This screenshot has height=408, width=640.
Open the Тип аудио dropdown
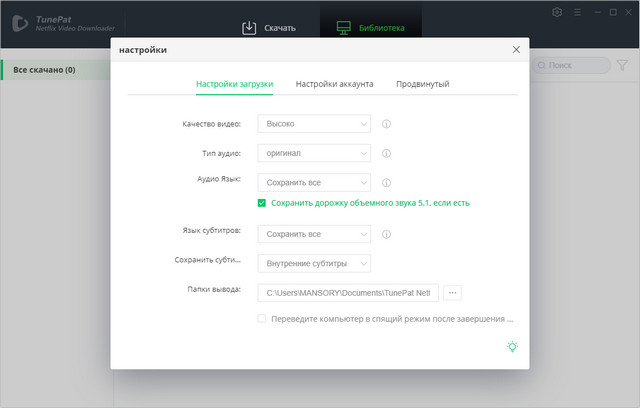pos(314,153)
